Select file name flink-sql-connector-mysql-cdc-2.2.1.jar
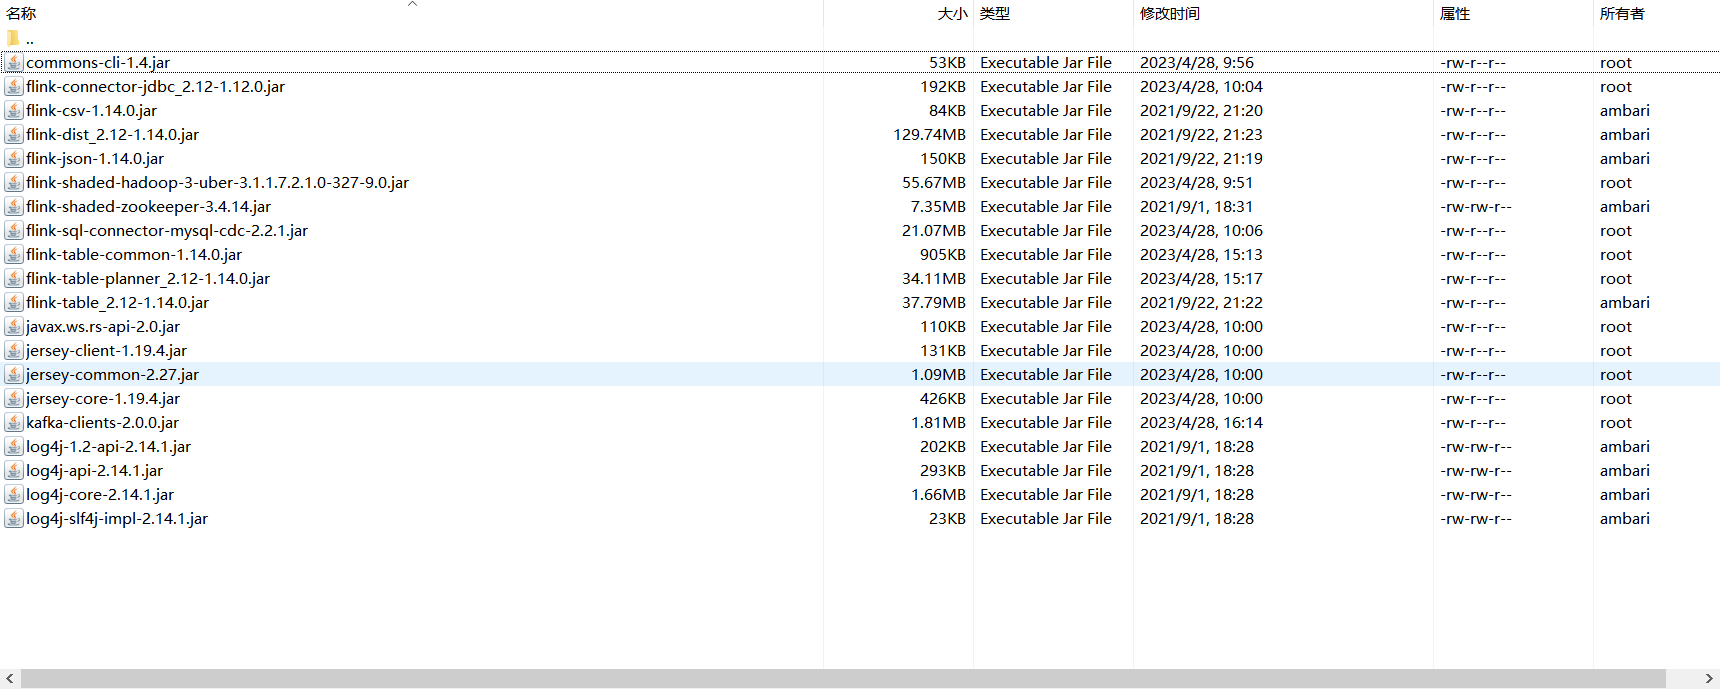 pyautogui.click(x=167, y=230)
